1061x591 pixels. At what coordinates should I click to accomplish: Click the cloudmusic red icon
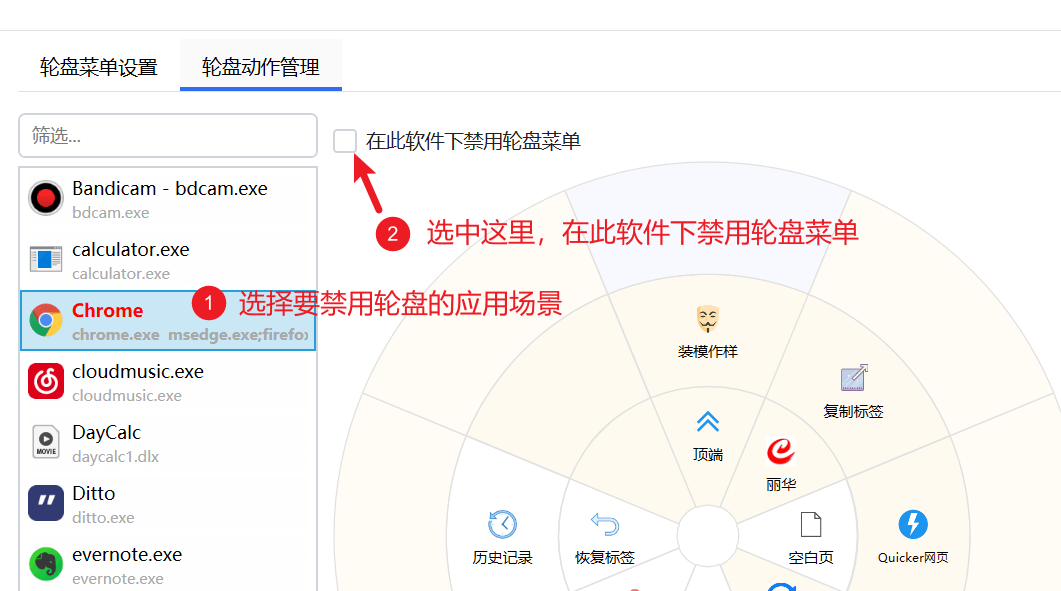(45, 381)
